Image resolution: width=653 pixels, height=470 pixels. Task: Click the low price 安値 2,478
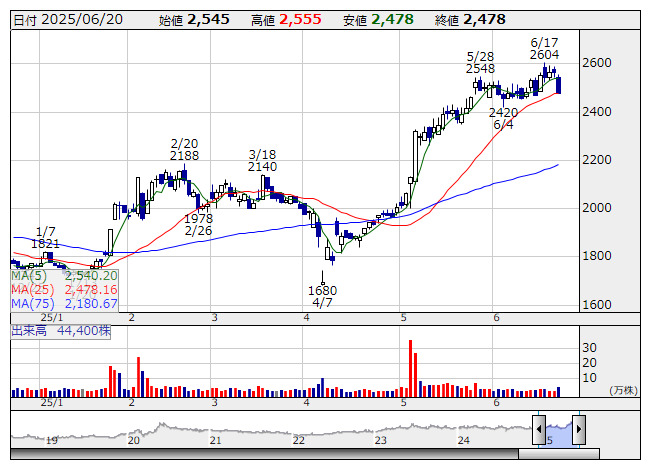(379, 20)
